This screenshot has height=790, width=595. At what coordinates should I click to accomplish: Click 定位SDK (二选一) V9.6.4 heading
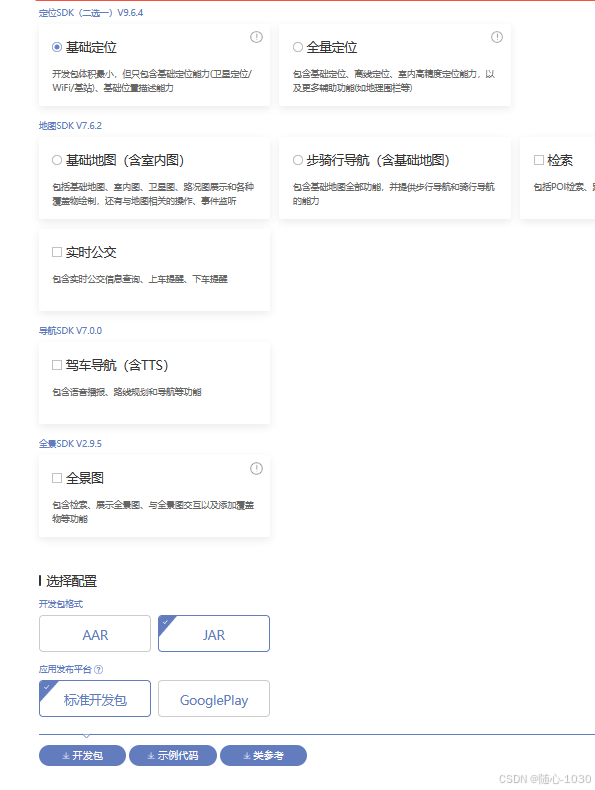tap(91, 13)
